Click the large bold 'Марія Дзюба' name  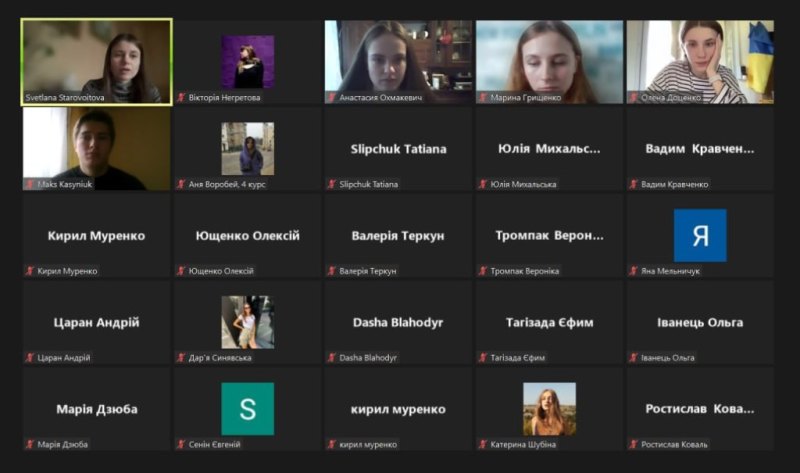[x=97, y=409]
